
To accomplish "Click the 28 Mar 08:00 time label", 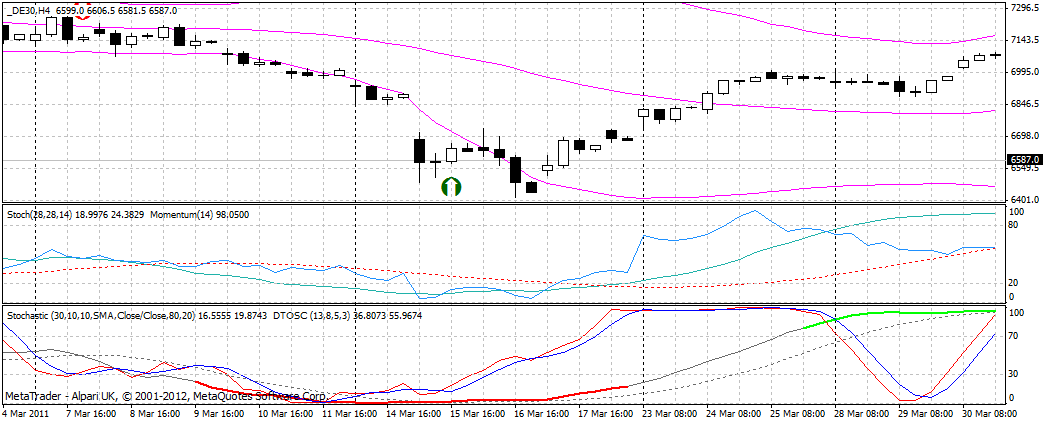I will tap(863, 413).
